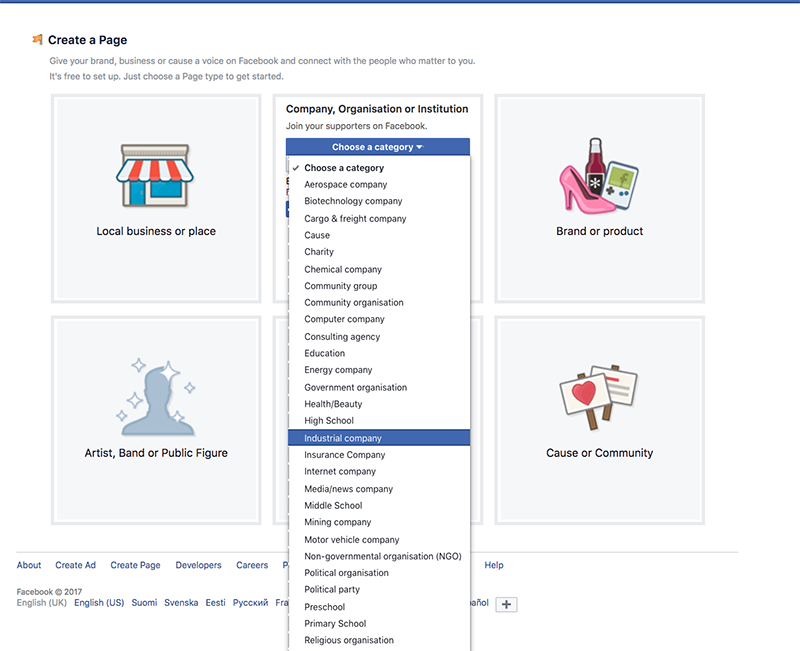Choose Insurance Company category

point(379,455)
